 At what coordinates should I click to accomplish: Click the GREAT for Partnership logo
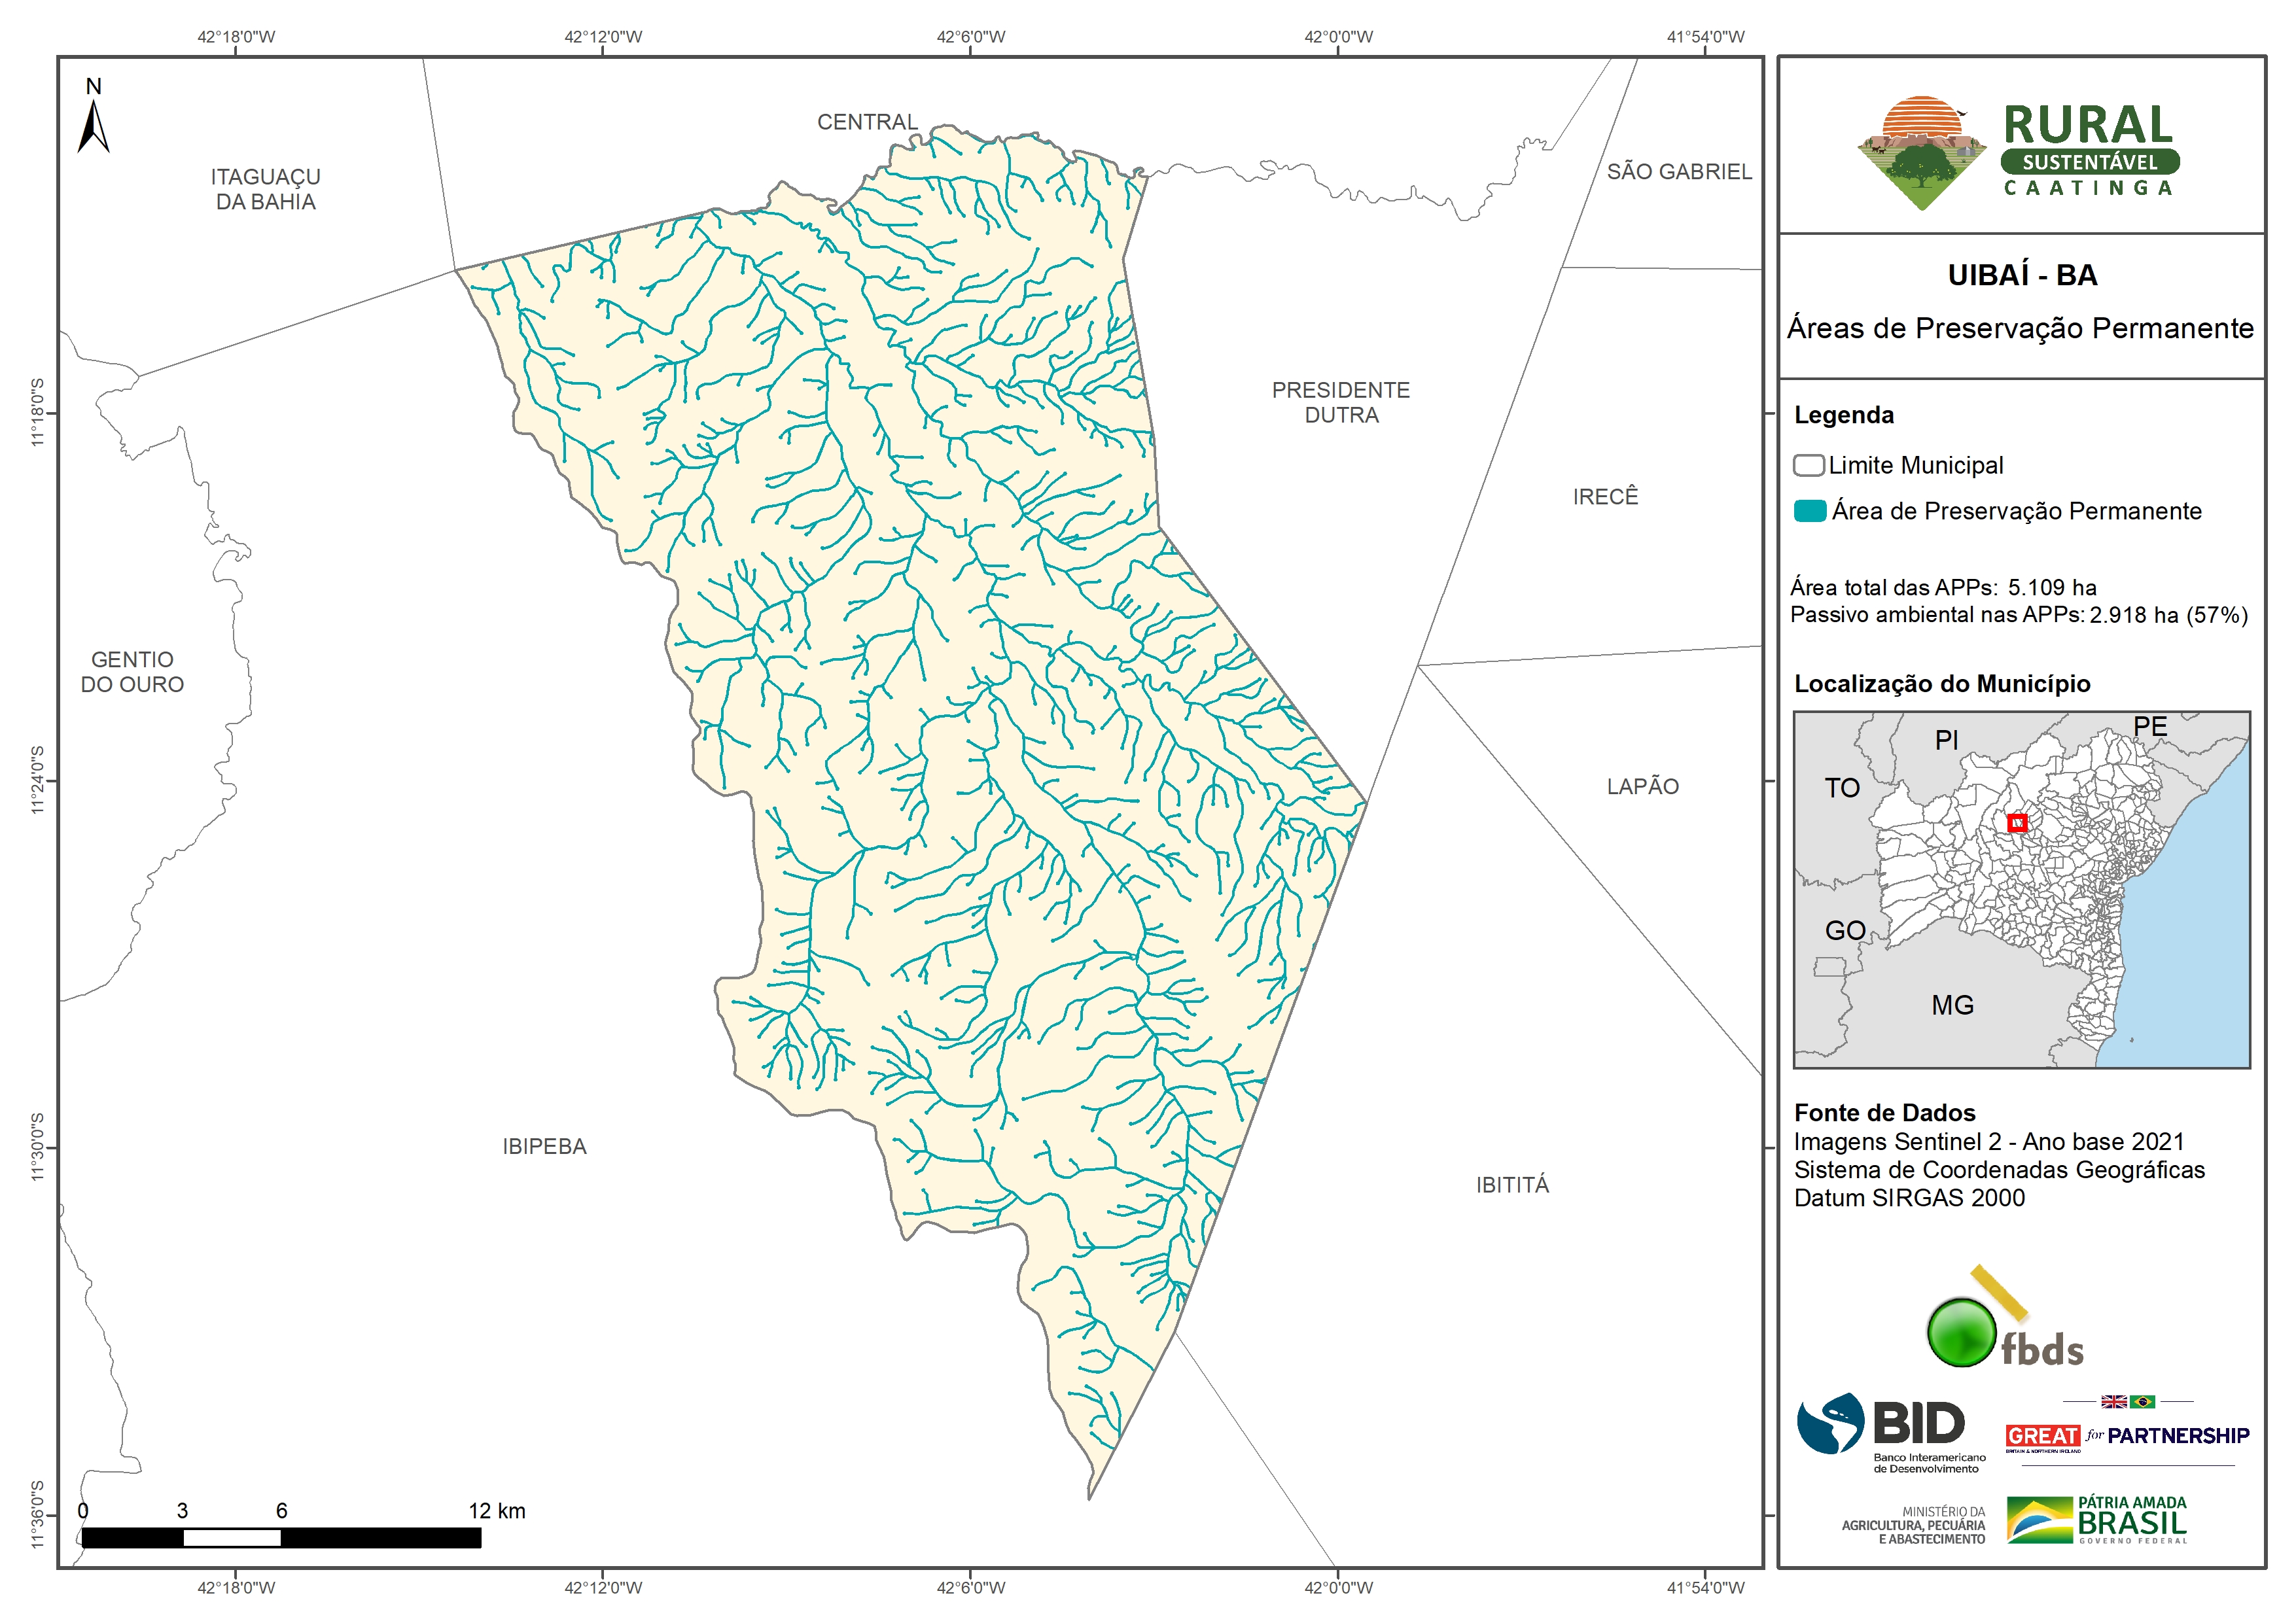coord(2127,1435)
